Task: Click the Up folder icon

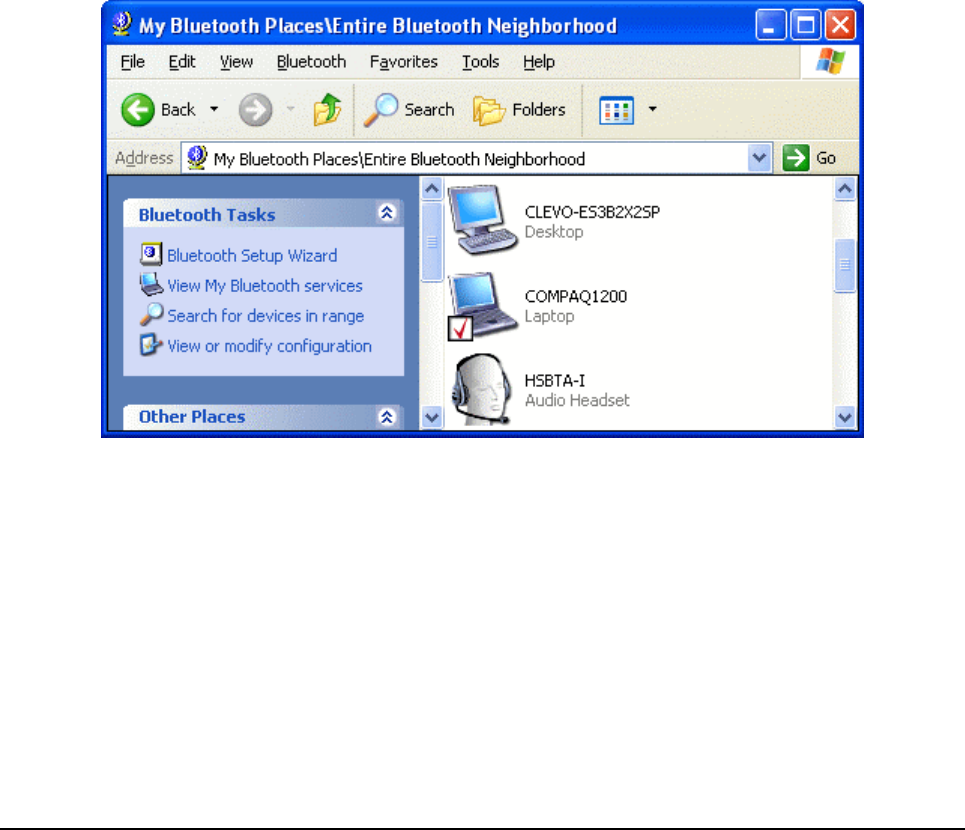Action: click(327, 110)
